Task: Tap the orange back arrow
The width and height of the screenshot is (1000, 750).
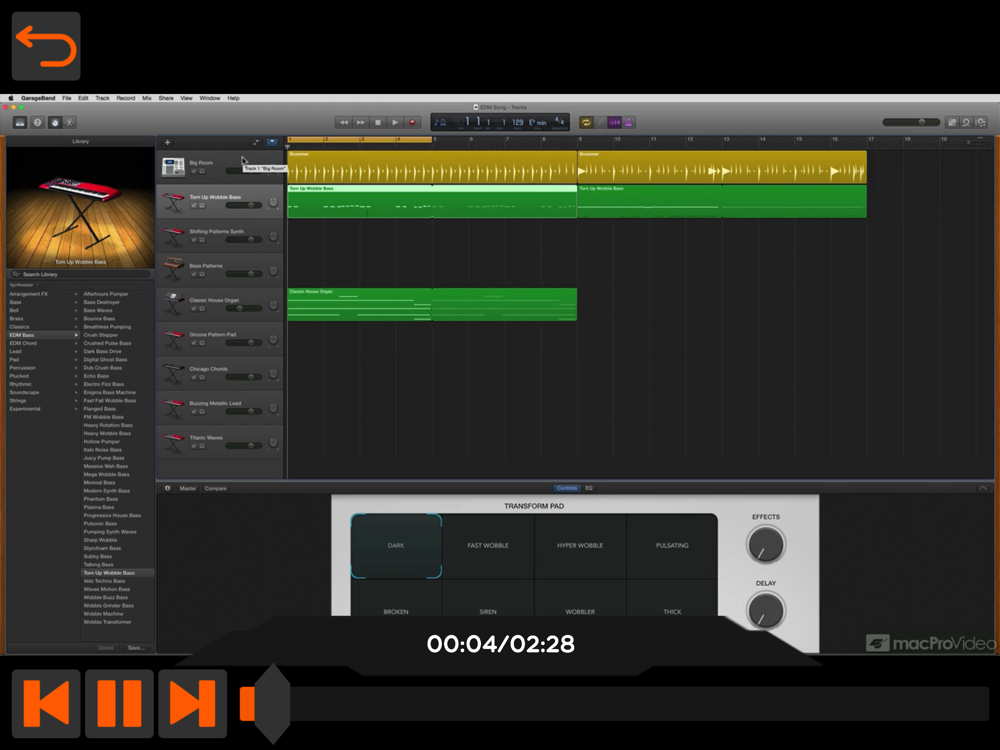Action: point(46,46)
